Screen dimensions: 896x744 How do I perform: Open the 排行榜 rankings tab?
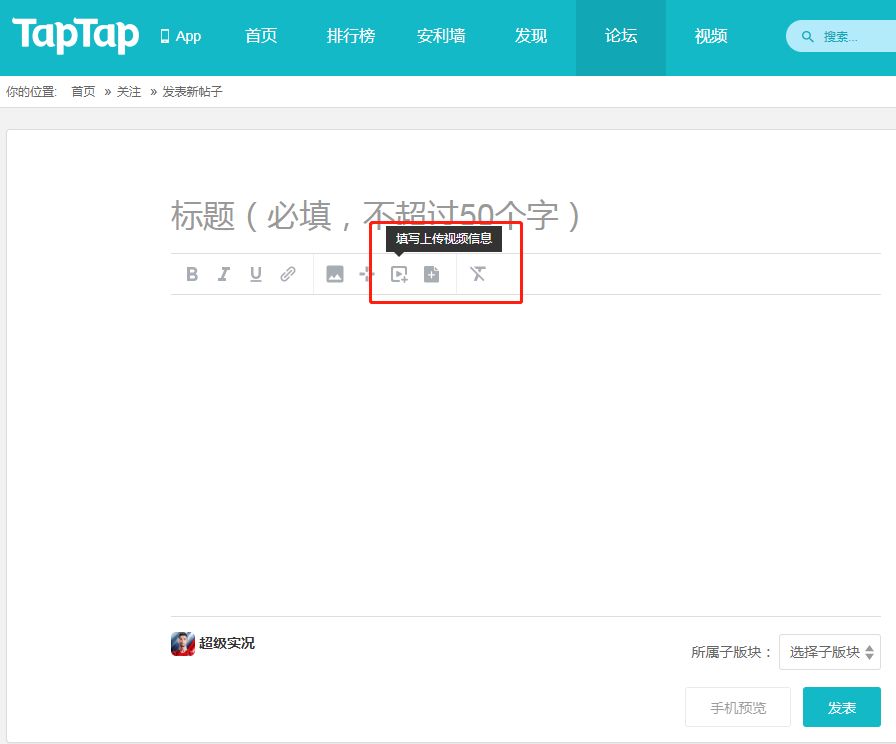point(351,36)
